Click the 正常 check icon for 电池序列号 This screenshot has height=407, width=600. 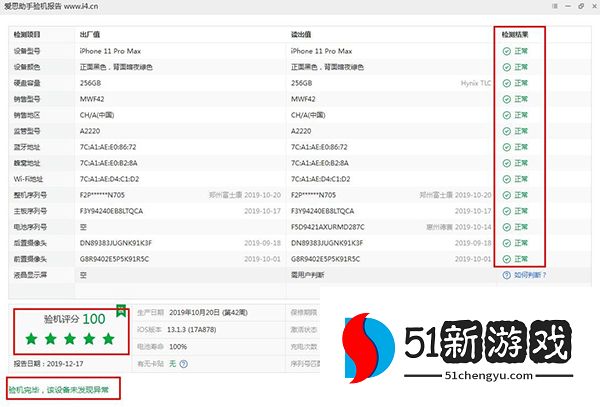[x=507, y=227]
